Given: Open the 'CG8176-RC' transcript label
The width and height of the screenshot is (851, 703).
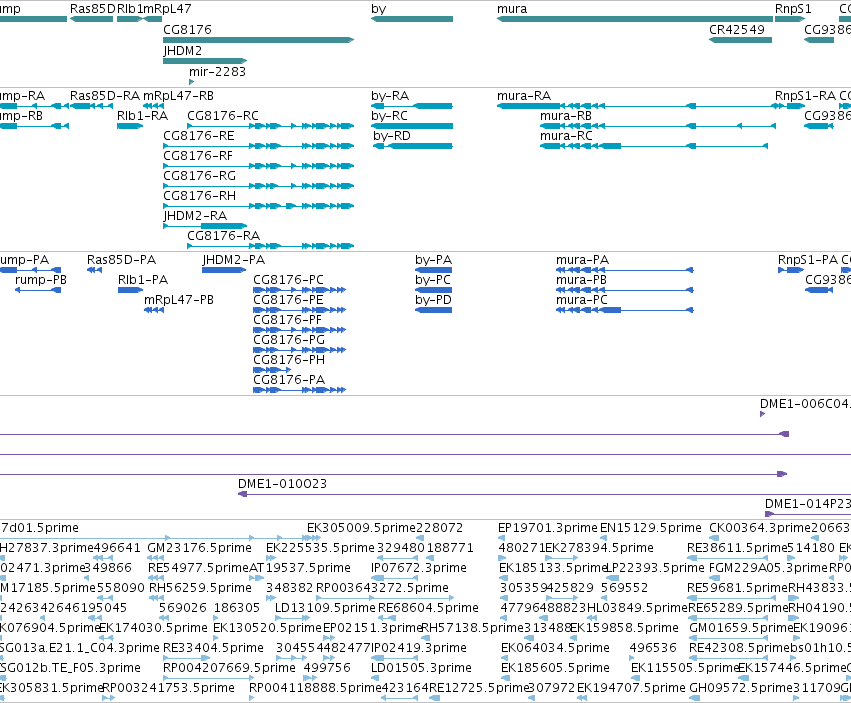Looking at the screenshot, I should pos(223,116).
